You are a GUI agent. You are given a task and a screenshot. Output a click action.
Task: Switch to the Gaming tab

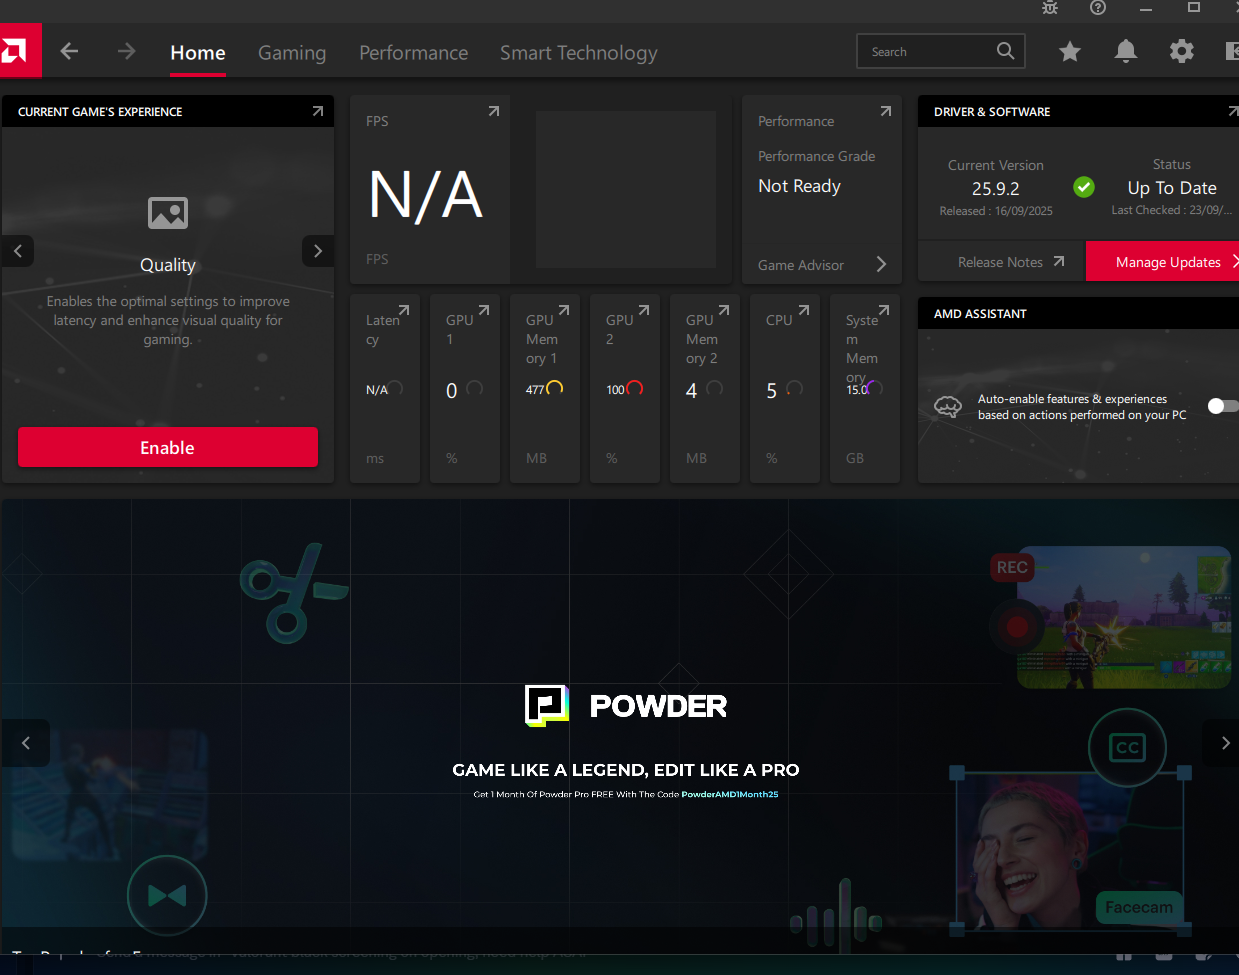pyautogui.click(x=292, y=53)
